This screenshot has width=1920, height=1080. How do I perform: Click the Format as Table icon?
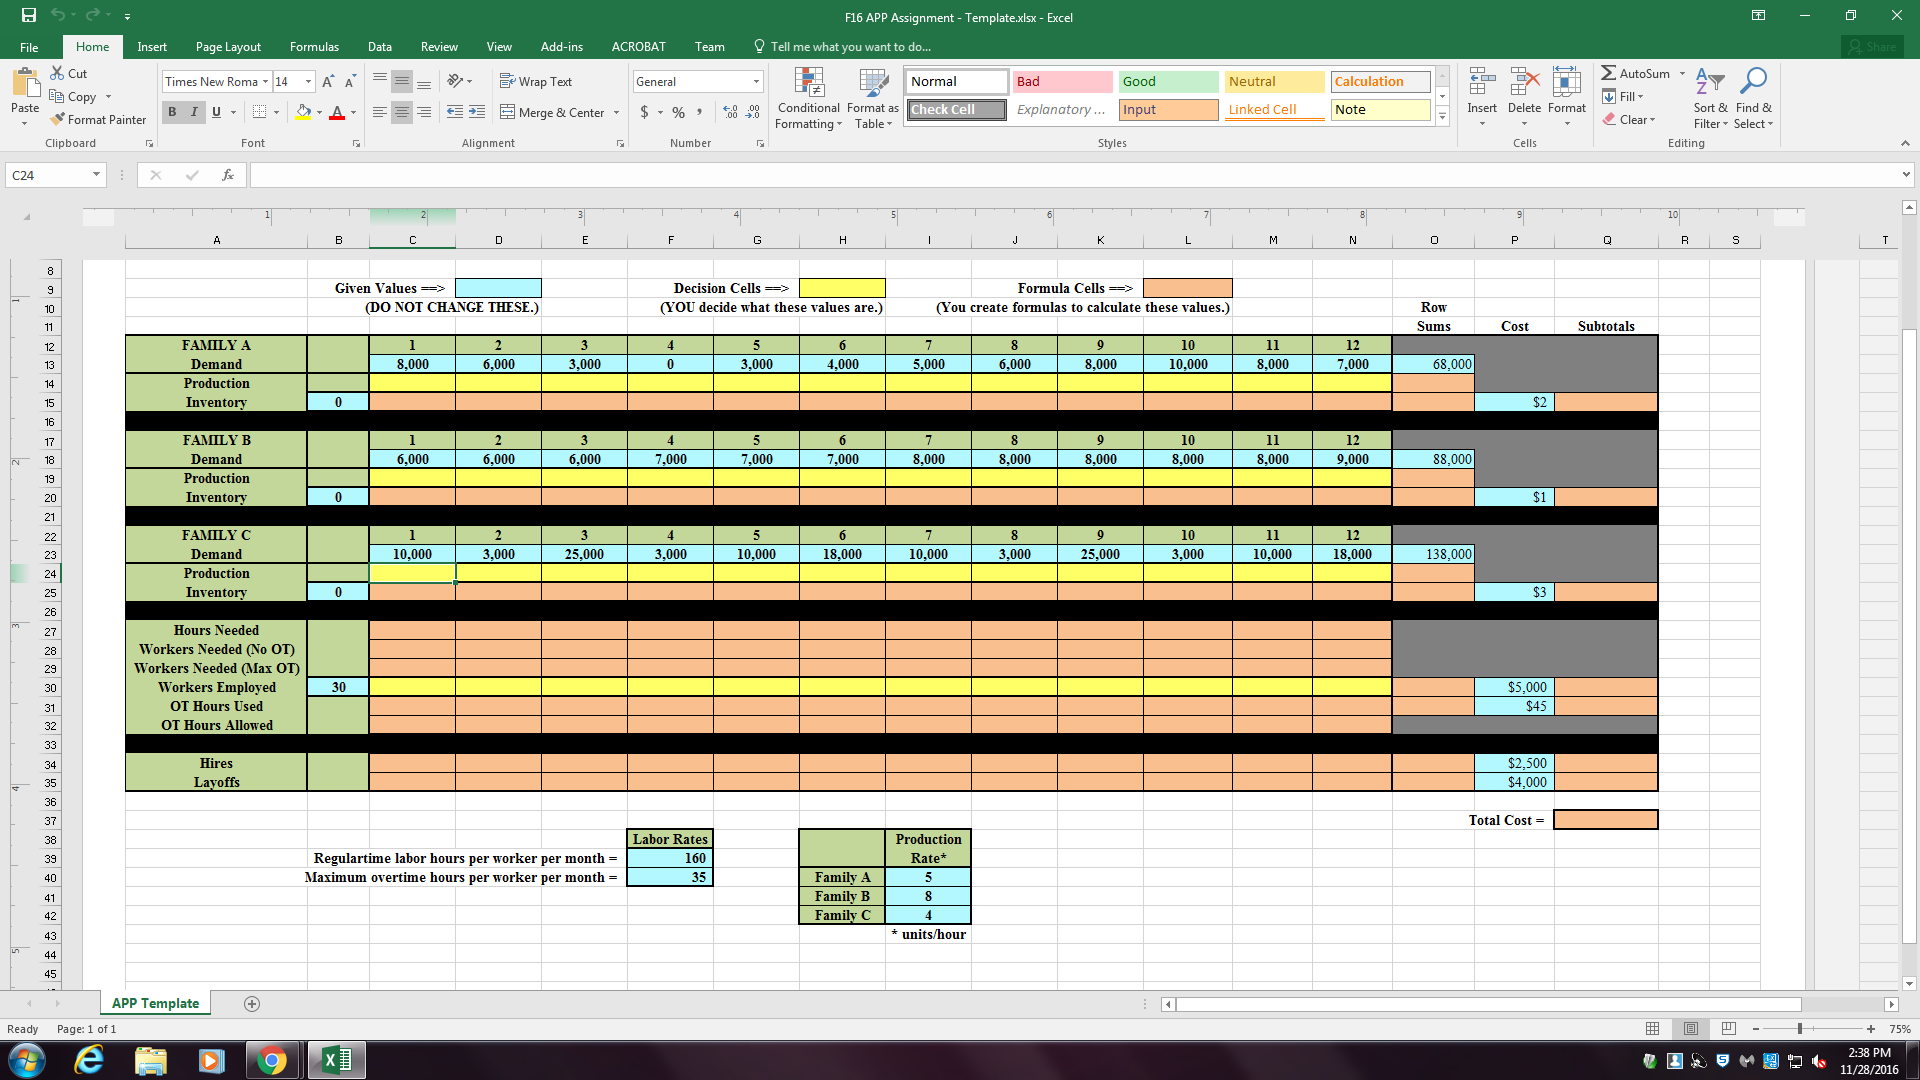point(873,84)
